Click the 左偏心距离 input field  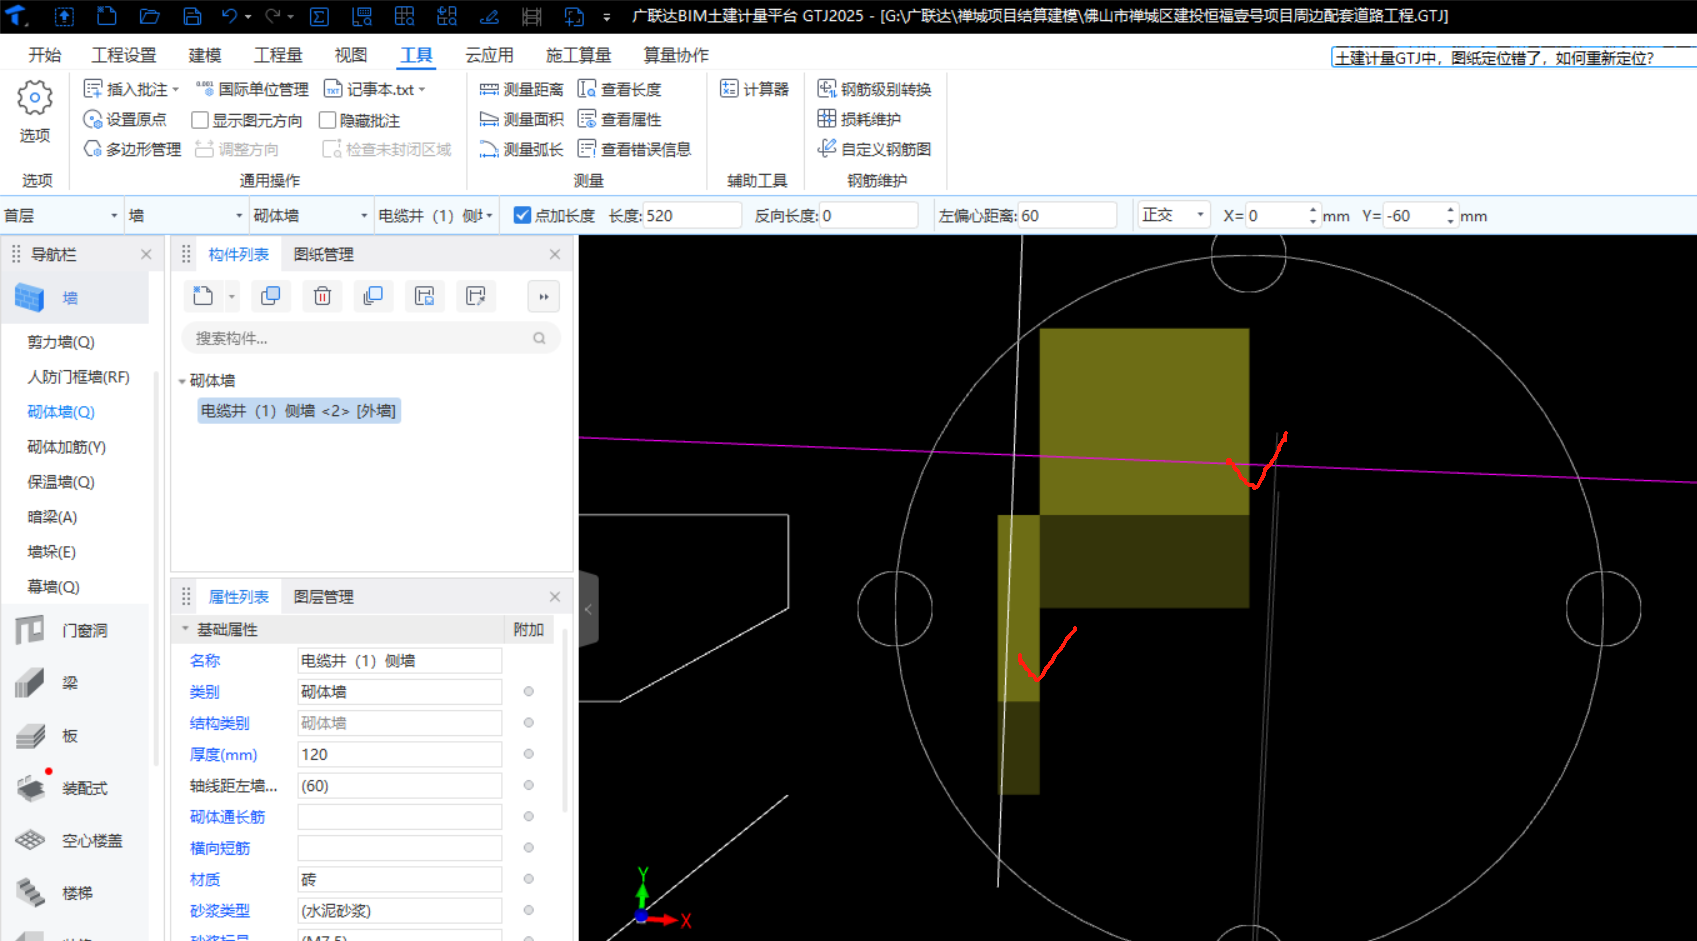(1067, 215)
